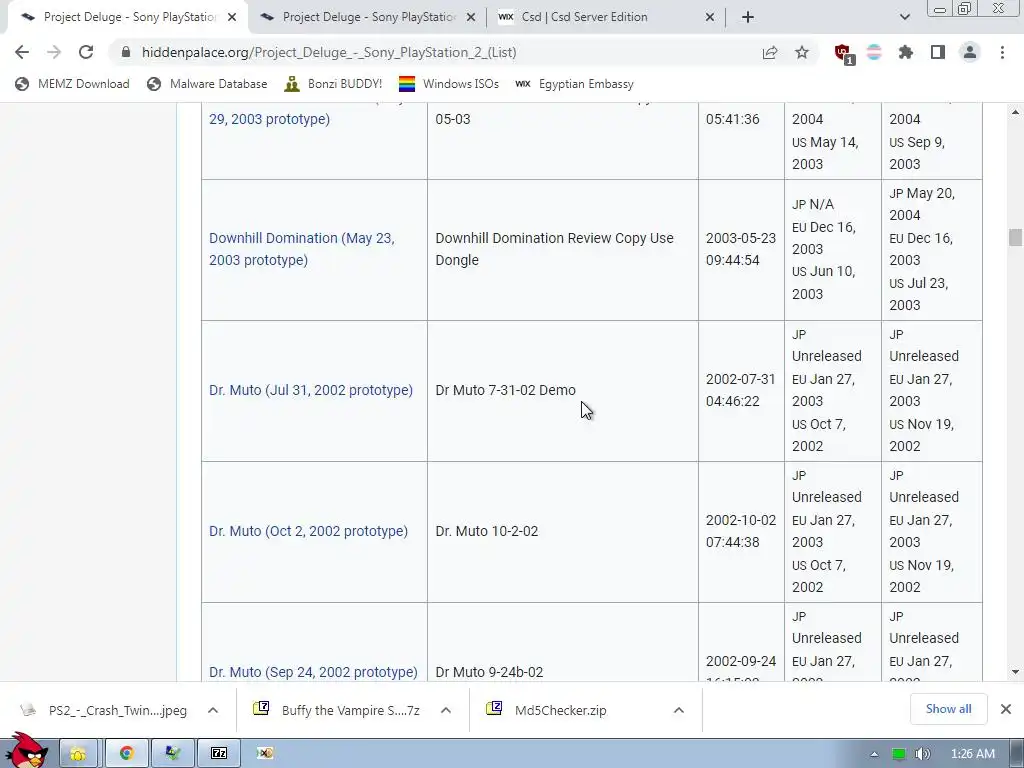Open the Windows ISOs bookmark

click(449, 84)
